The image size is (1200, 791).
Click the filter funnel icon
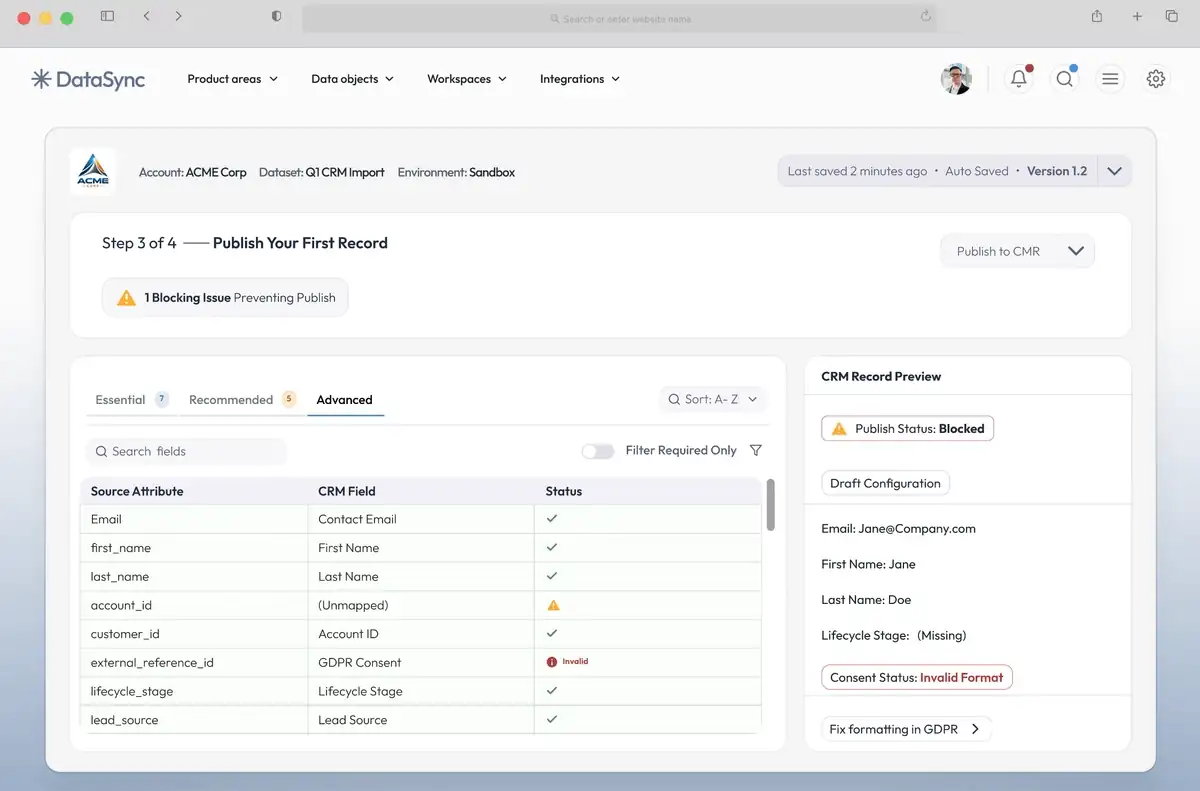point(756,451)
